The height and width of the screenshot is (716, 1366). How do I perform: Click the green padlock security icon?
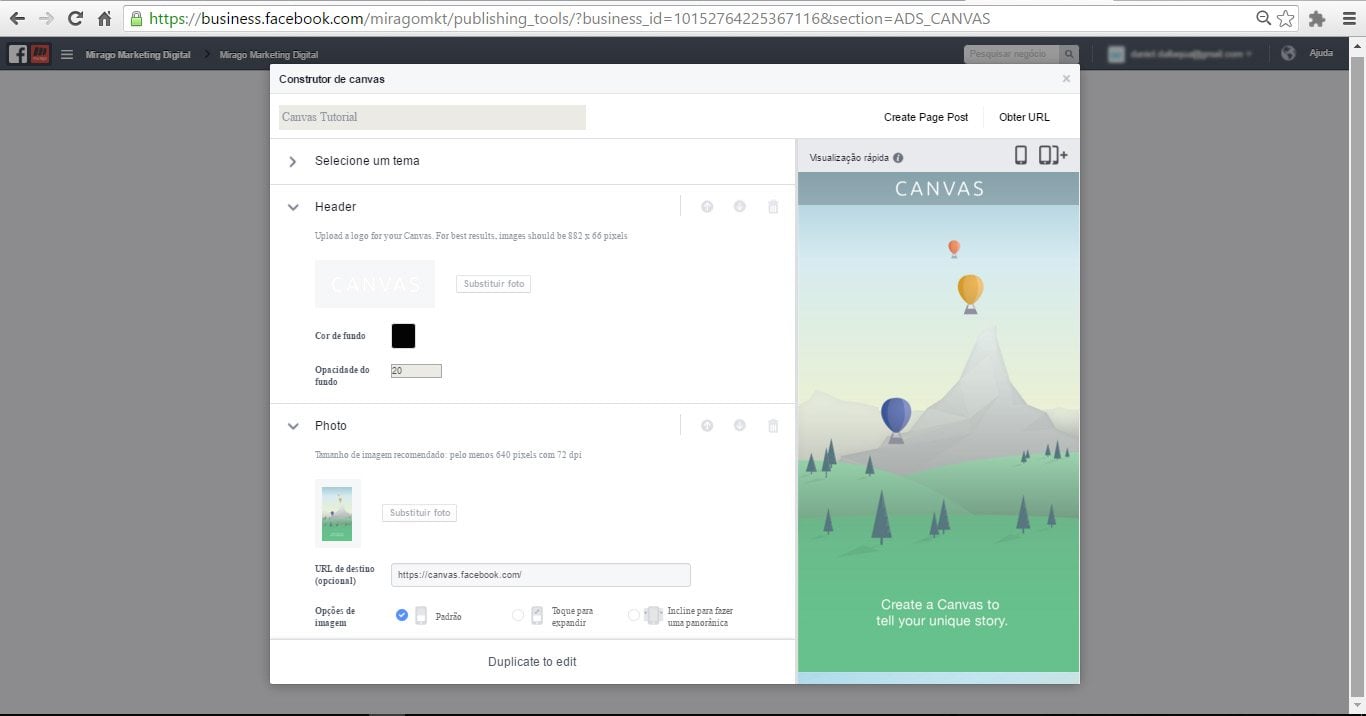pos(136,18)
